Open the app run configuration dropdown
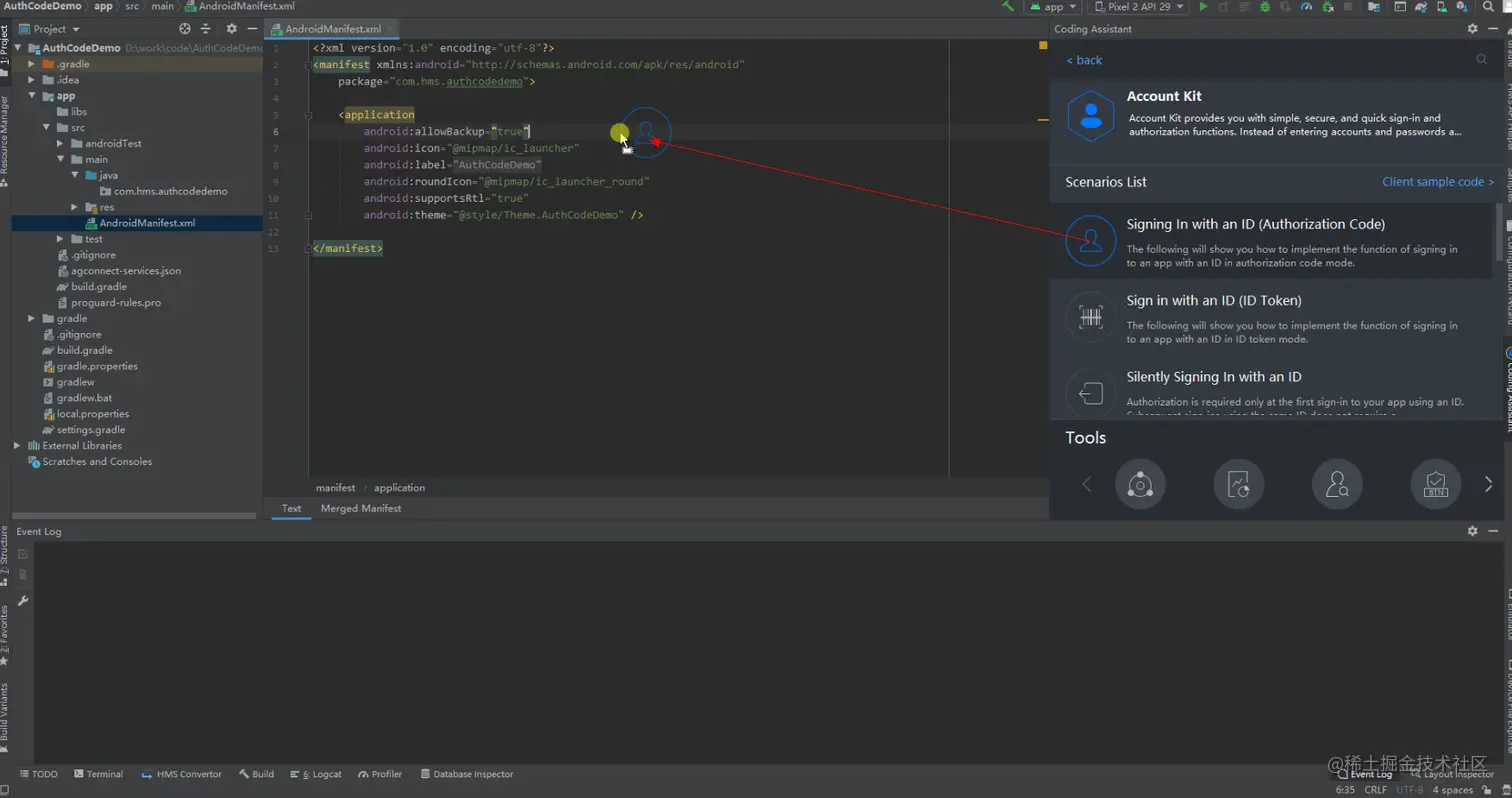This screenshot has width=1512, height=798. (x=1053, y=7)
